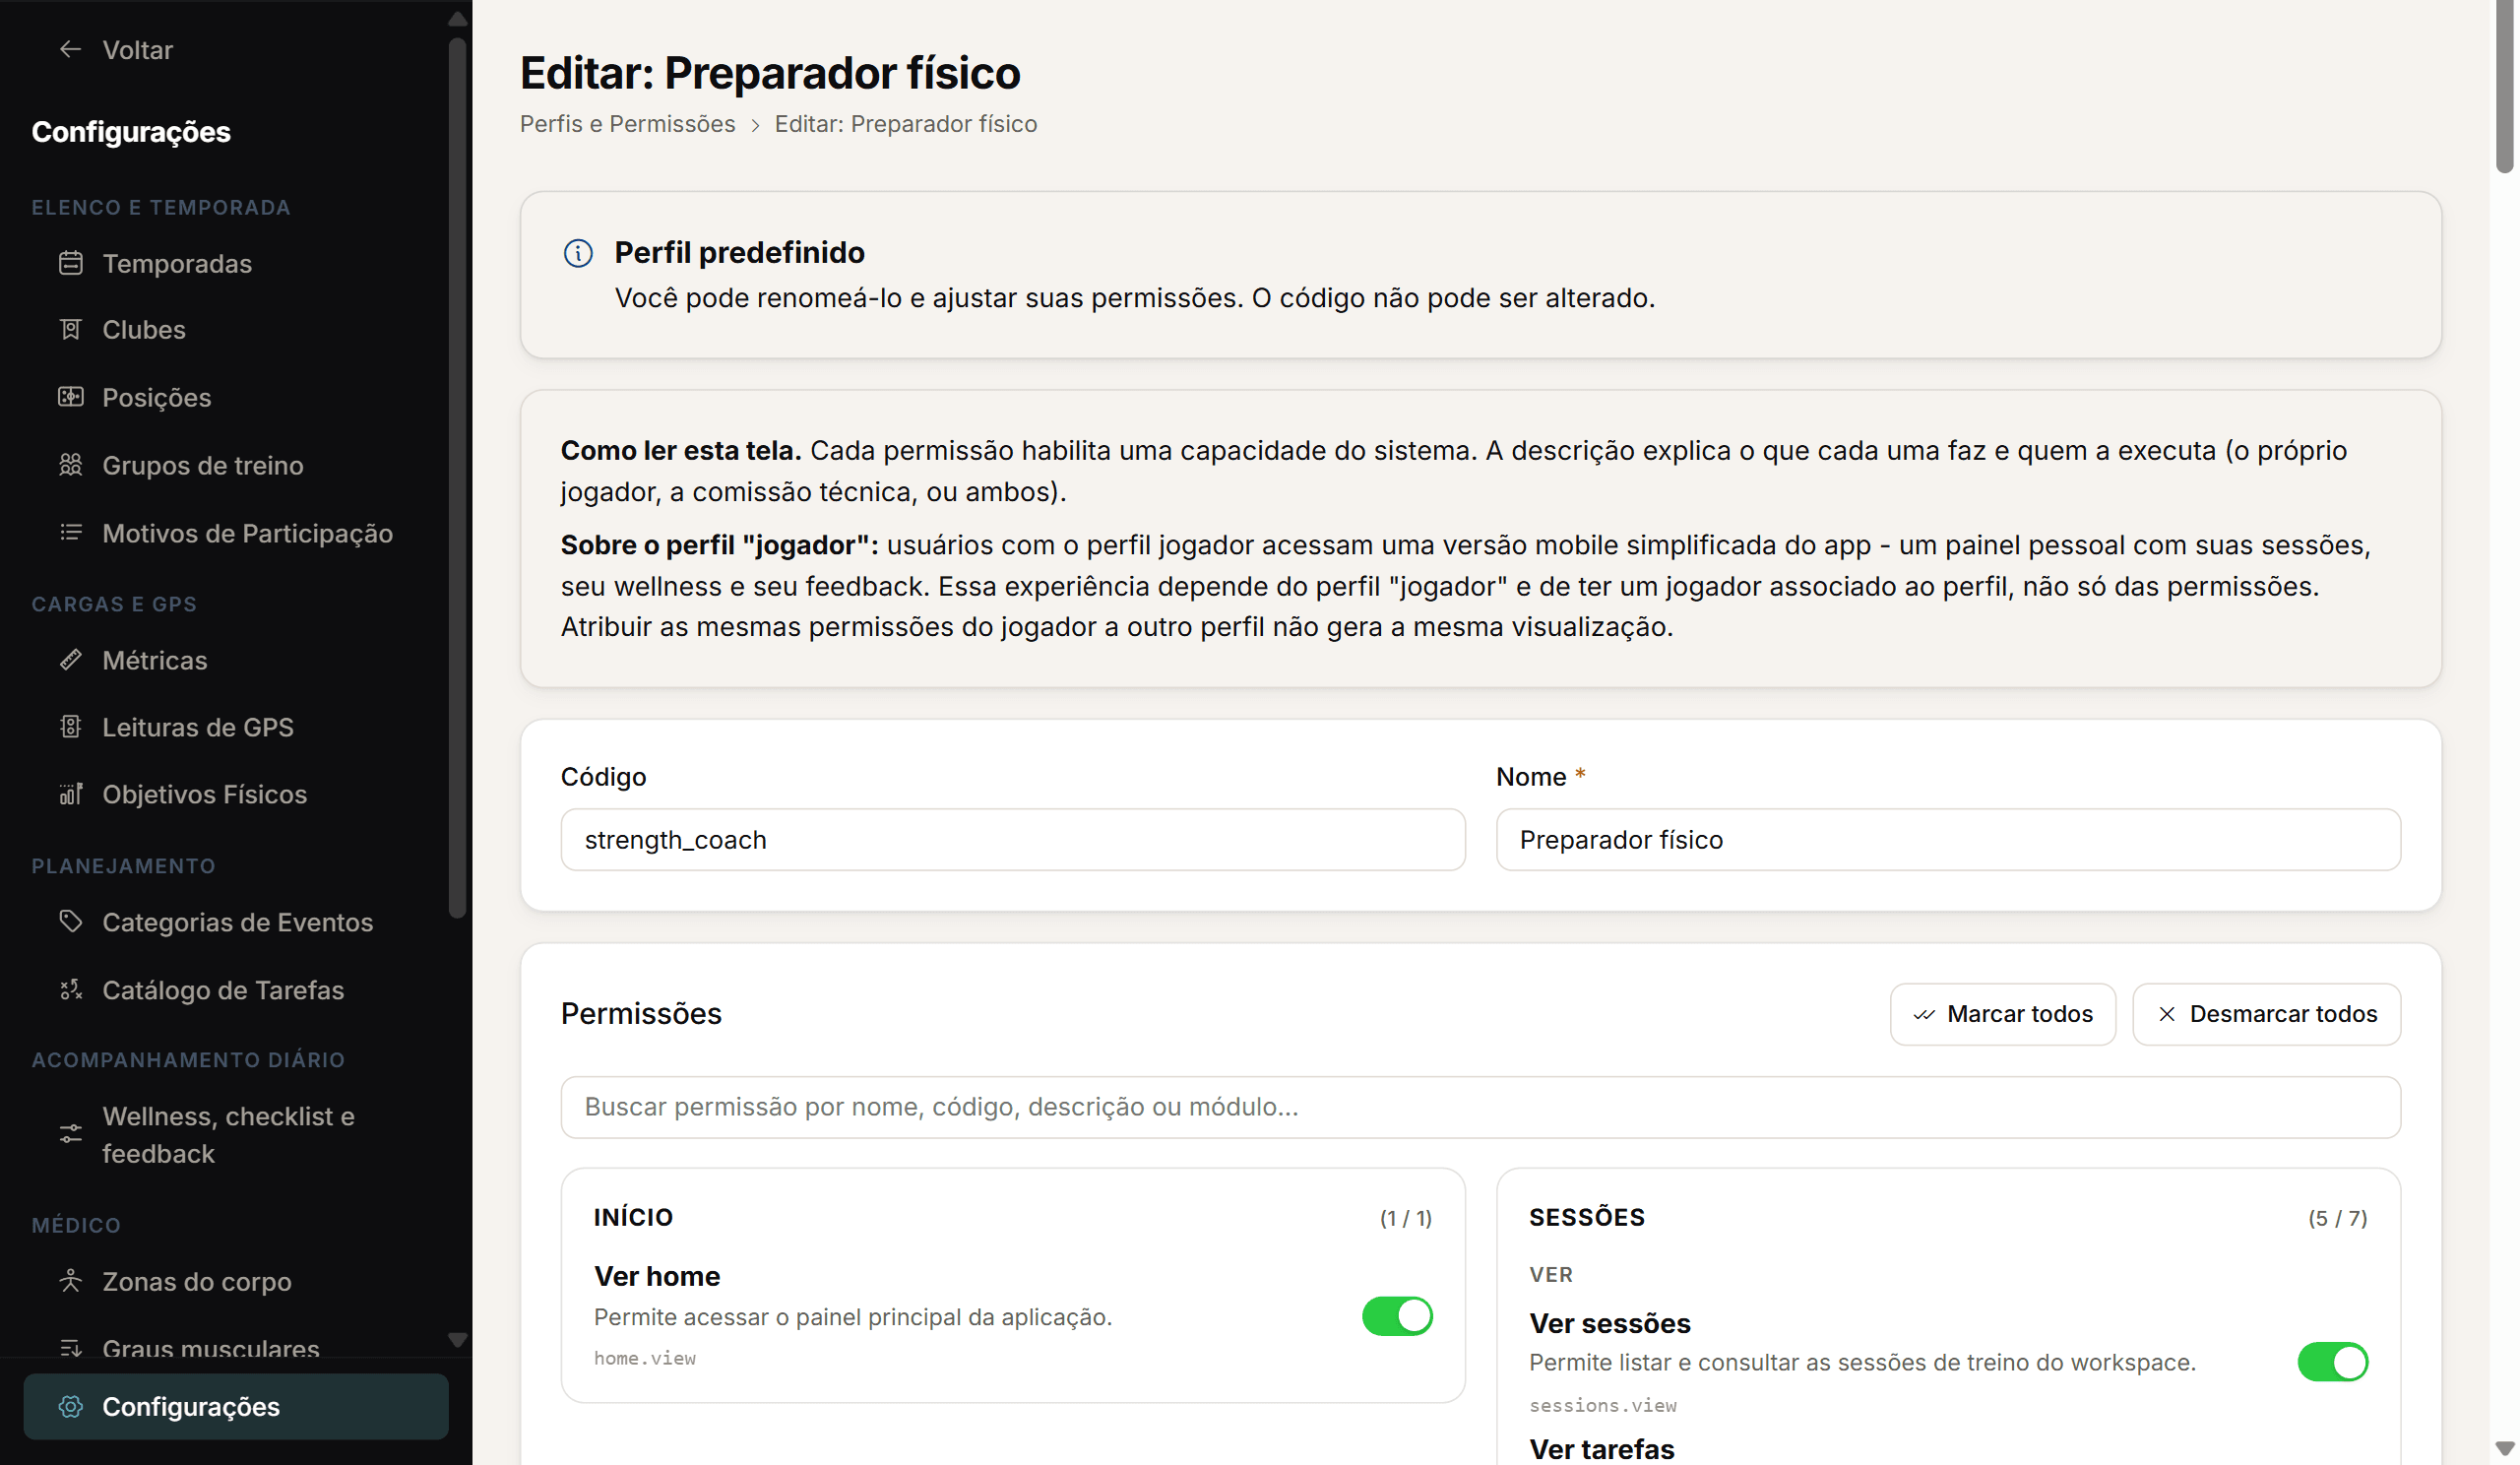The height and width of the screenshot is (1465, 2520).
Task: Click the Motivos de Participação list icon
Action: tap(70, 532)
